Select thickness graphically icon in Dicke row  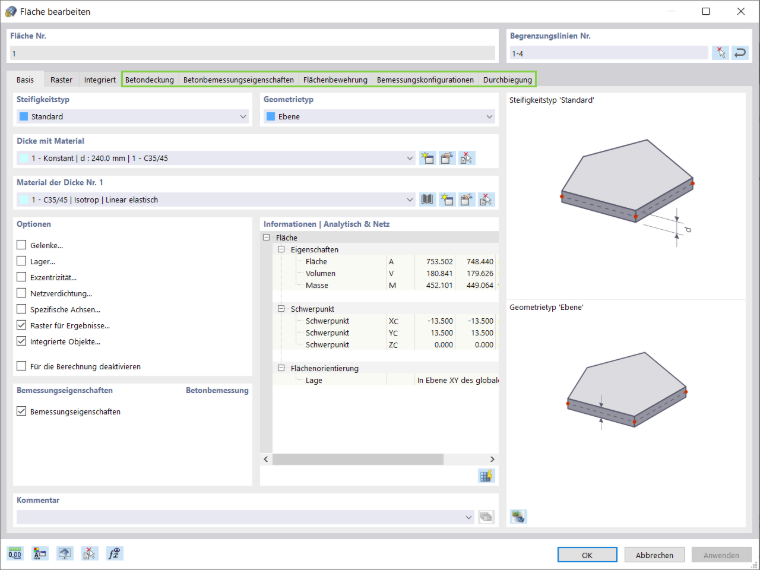(x=467, y=158)
